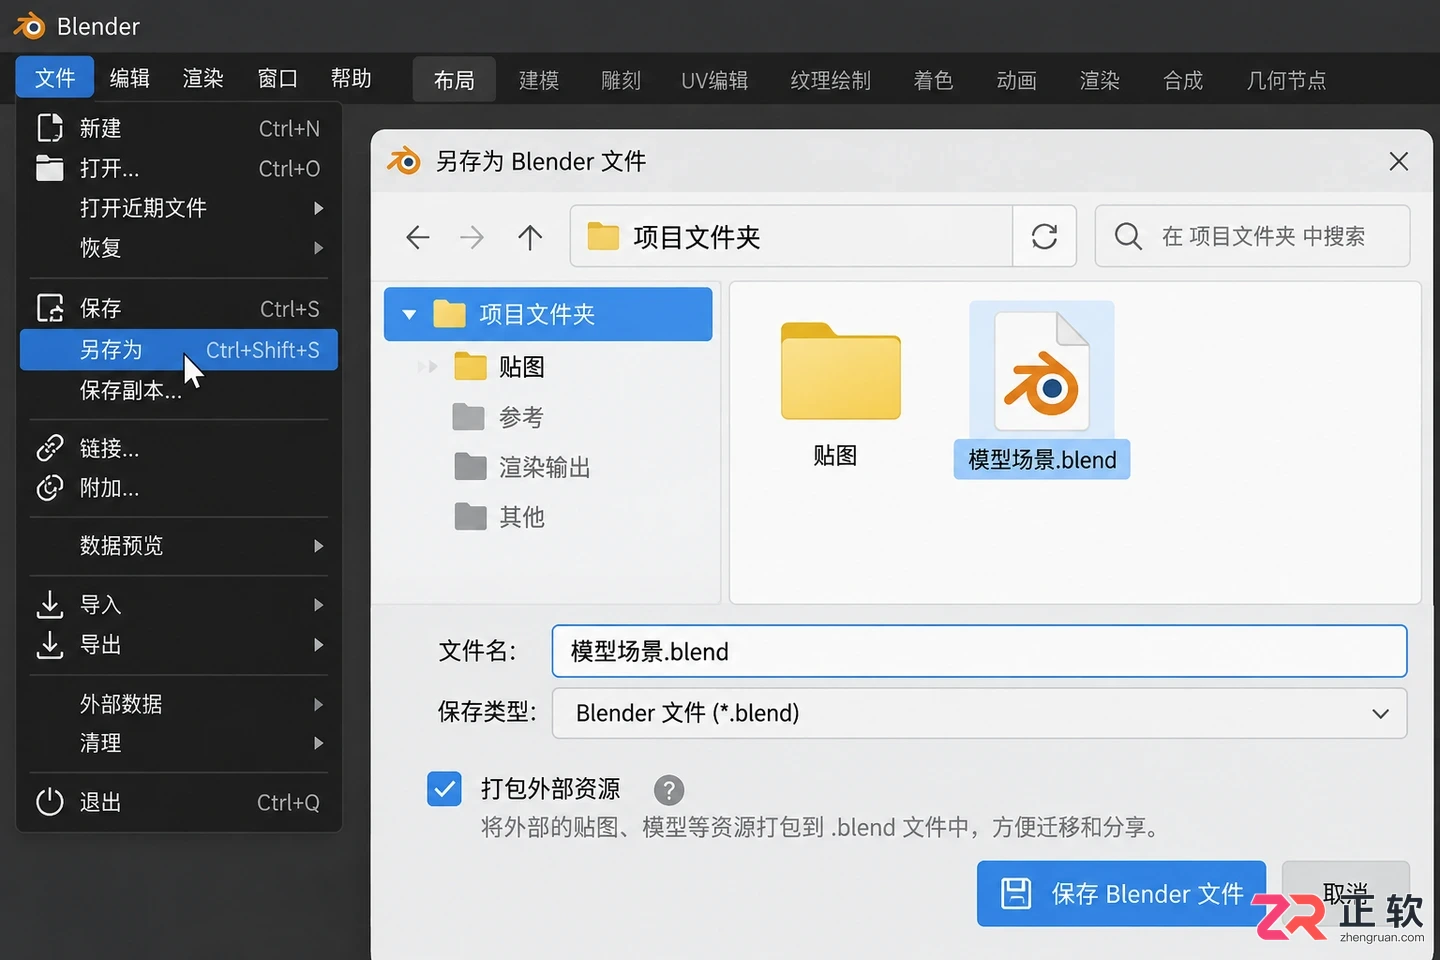The image size is (1440, 960).
Task: Go back with the left arrow
Action: pos(418,237)
